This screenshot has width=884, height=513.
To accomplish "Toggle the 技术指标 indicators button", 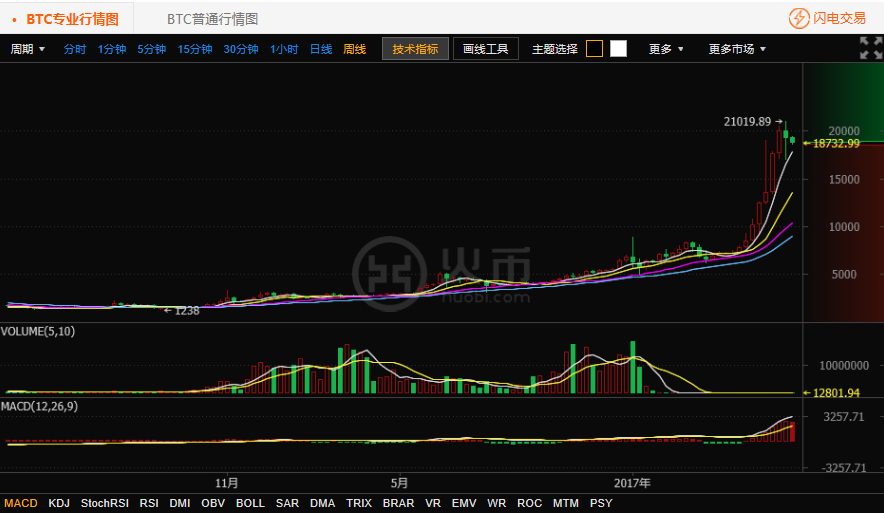I will tap(415, 49).
